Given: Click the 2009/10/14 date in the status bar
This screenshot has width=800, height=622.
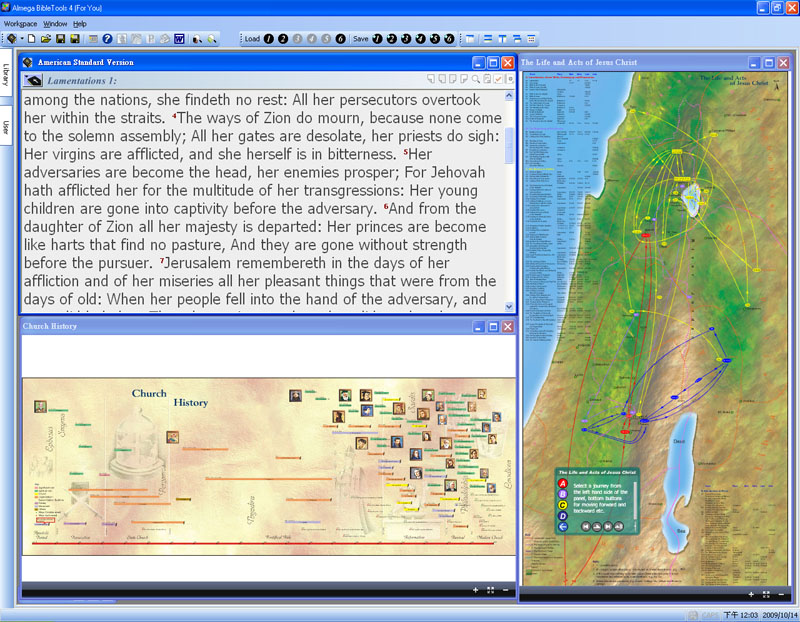Looking at the screenshot, I should [x=779, y=615].
